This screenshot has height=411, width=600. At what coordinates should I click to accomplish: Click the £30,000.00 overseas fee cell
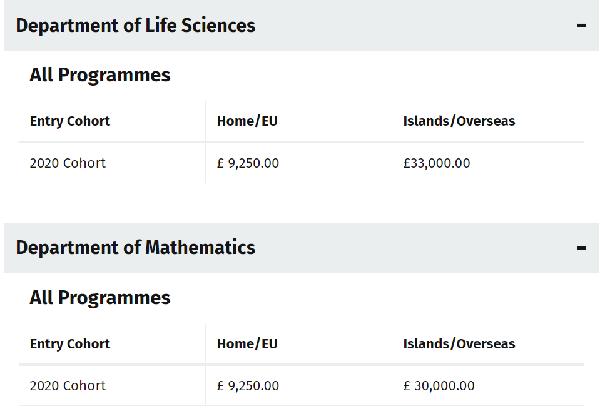click(x=439, y=385)
